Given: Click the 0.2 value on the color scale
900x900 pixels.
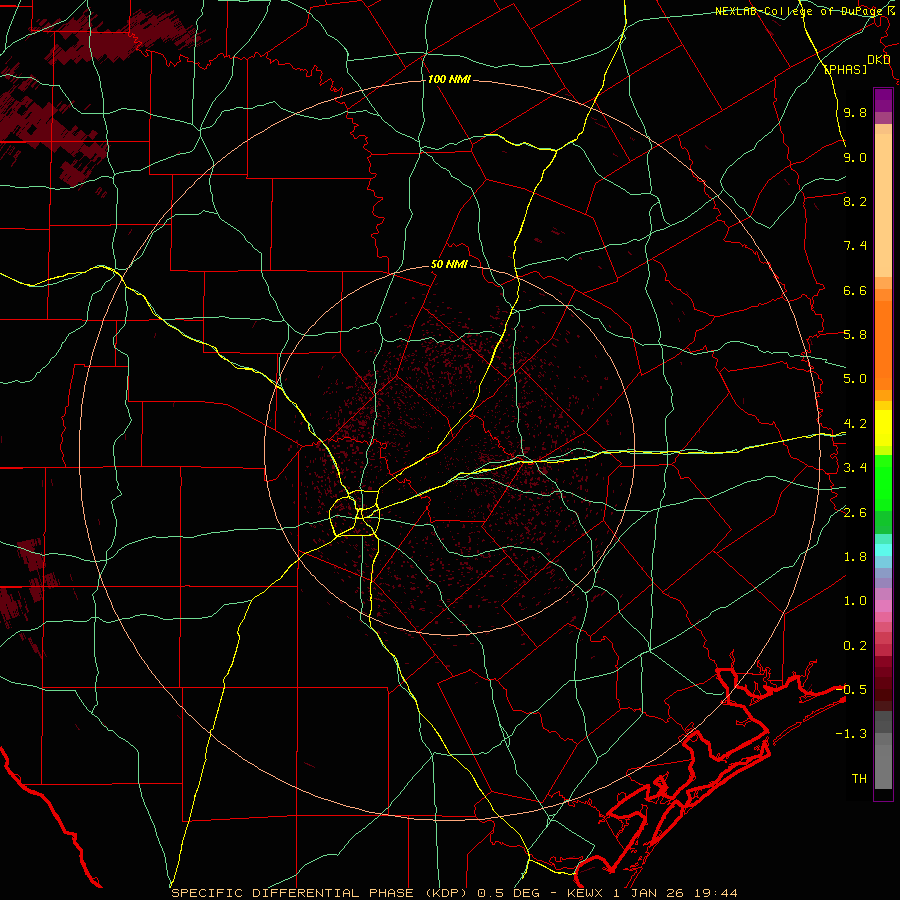Looking at the screenshot, I should pyautogui.click(x=855, y=645).
